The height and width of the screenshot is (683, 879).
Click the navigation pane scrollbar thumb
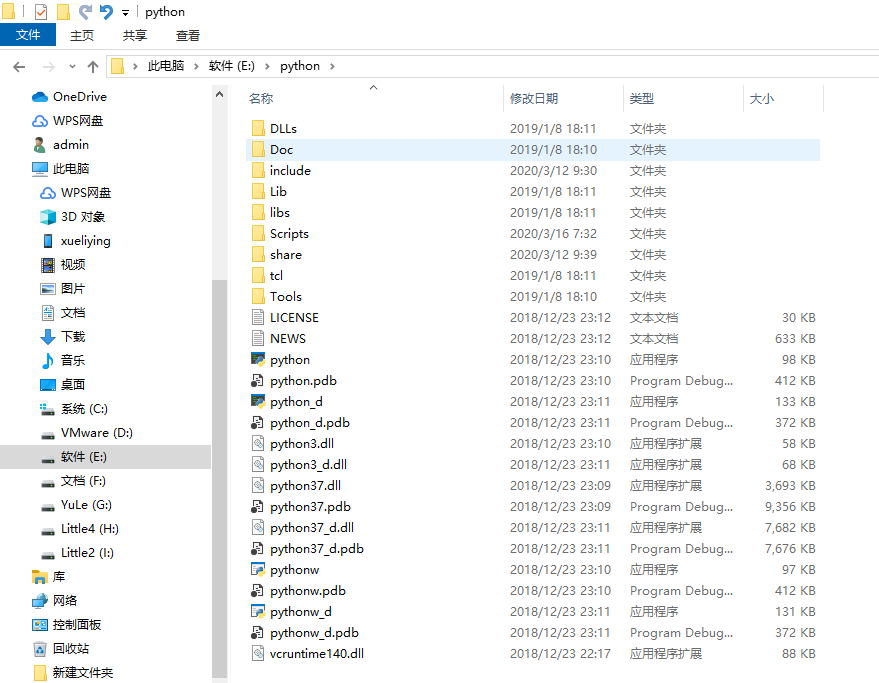click(220, 477)
